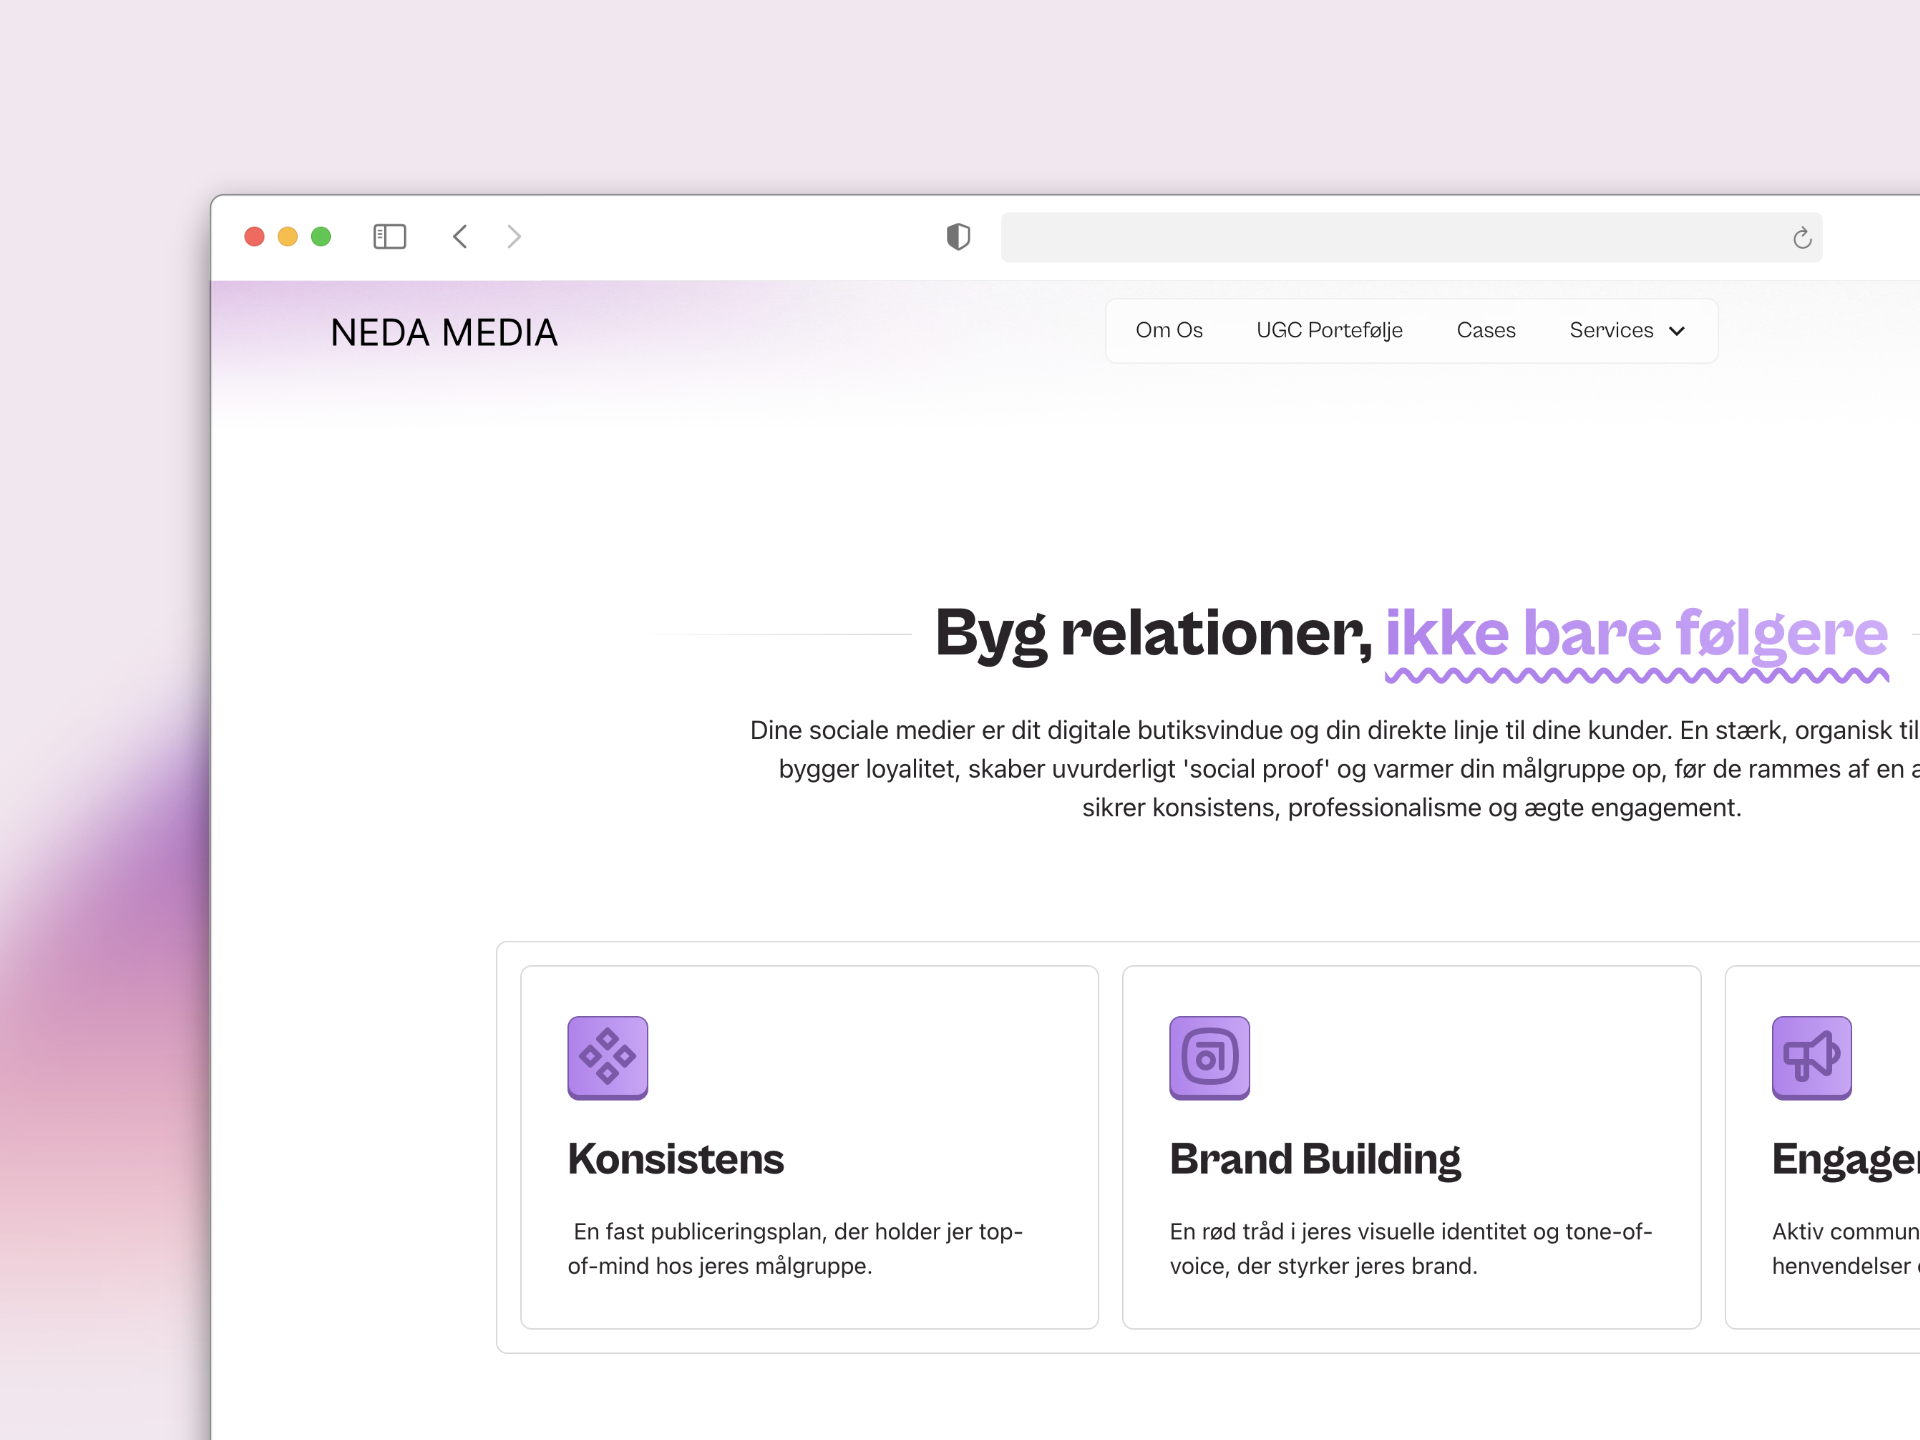This screenshot has height=1440, width=1920.
Task: Open the Om Os page
Action: pyautogui.click(x=1169, y=330)
